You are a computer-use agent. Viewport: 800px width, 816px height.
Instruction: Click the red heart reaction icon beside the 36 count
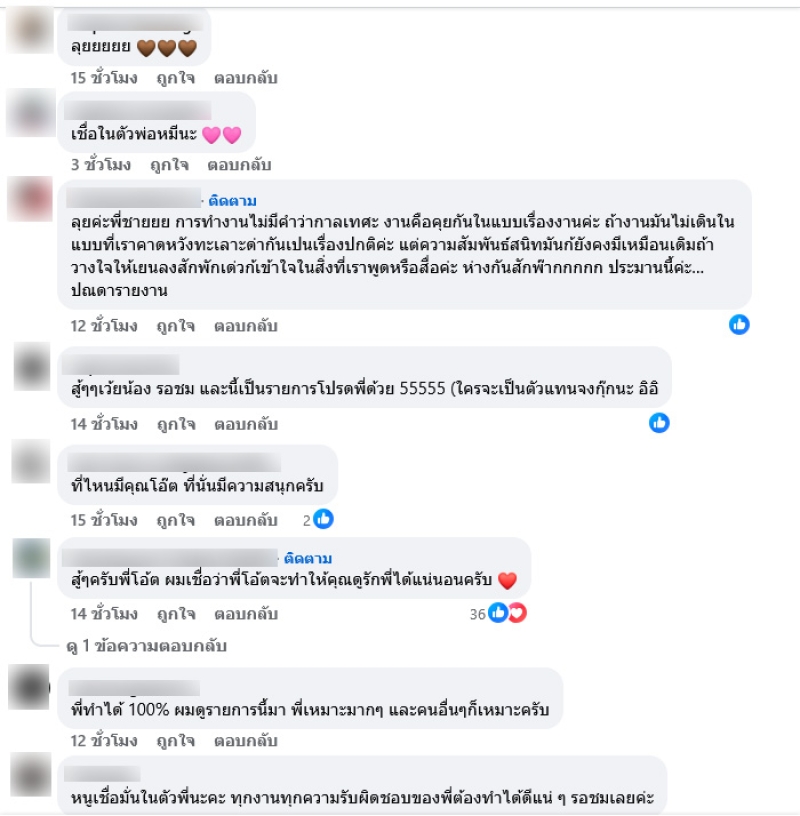coord(517,613)
